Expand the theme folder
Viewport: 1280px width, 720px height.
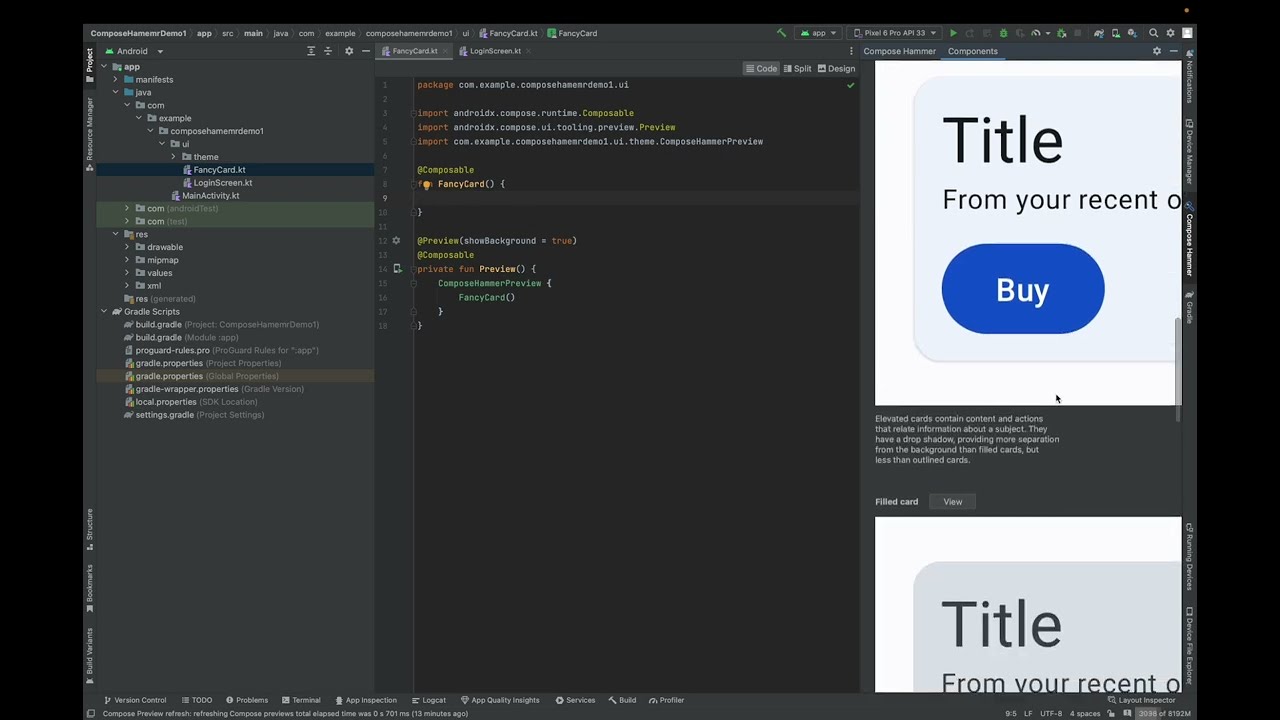(173, 157)
